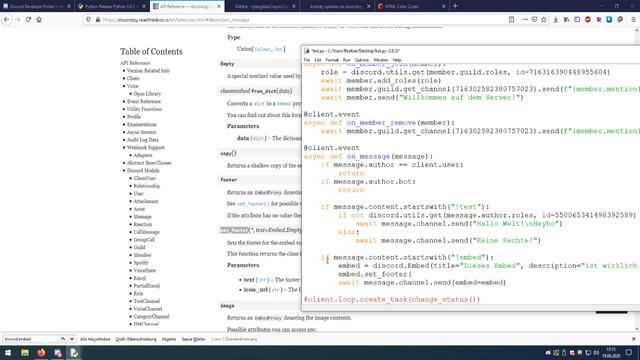This screenshot has height=360, width=640.
Task: Open API Reference link in contents
Action: 135,63
